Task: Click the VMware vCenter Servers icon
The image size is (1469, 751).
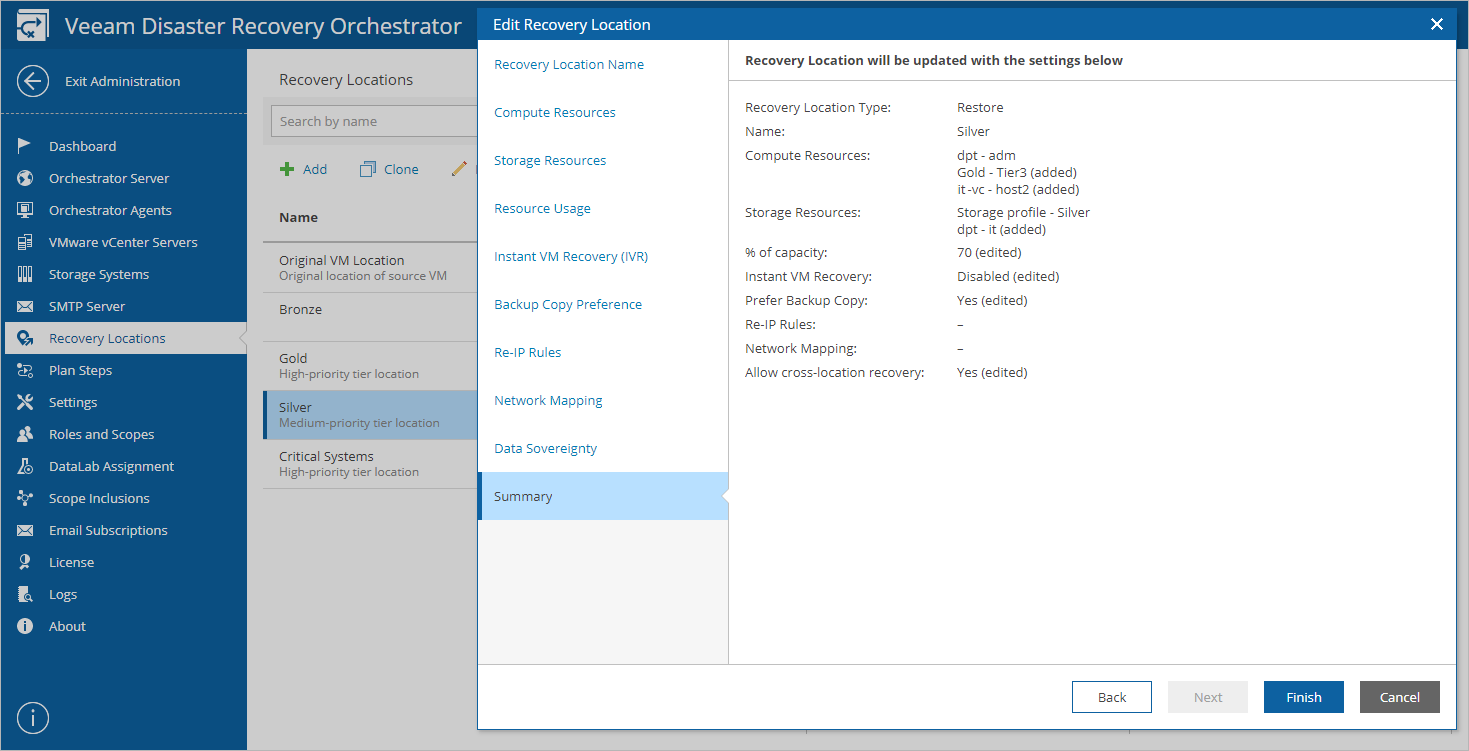Action: click(26, 242)
